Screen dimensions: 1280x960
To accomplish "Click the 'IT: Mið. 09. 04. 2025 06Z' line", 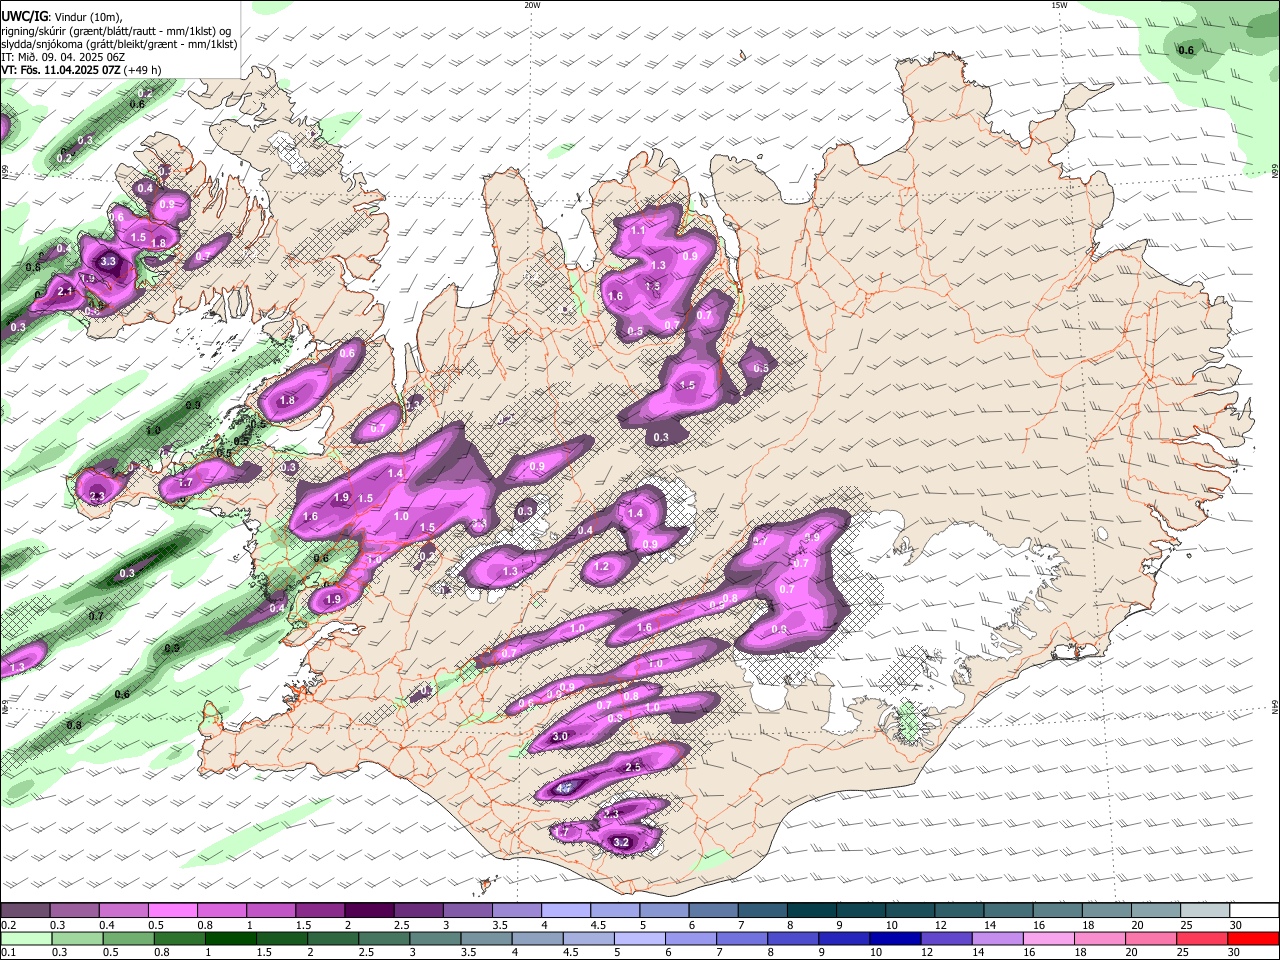I will (63, 57).
